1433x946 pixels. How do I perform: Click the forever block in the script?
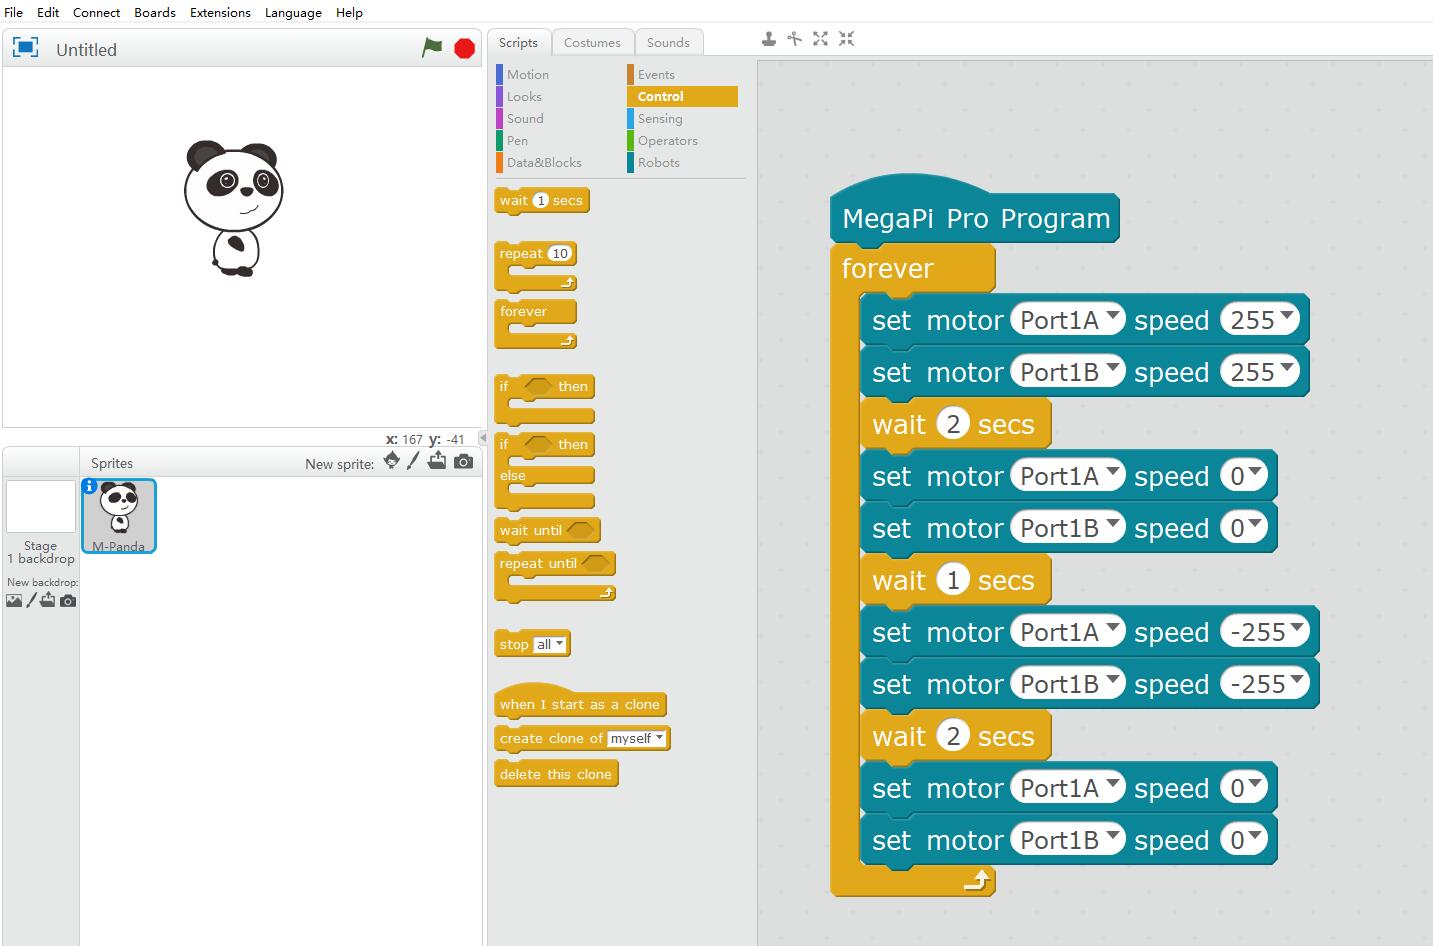point(887,268)
